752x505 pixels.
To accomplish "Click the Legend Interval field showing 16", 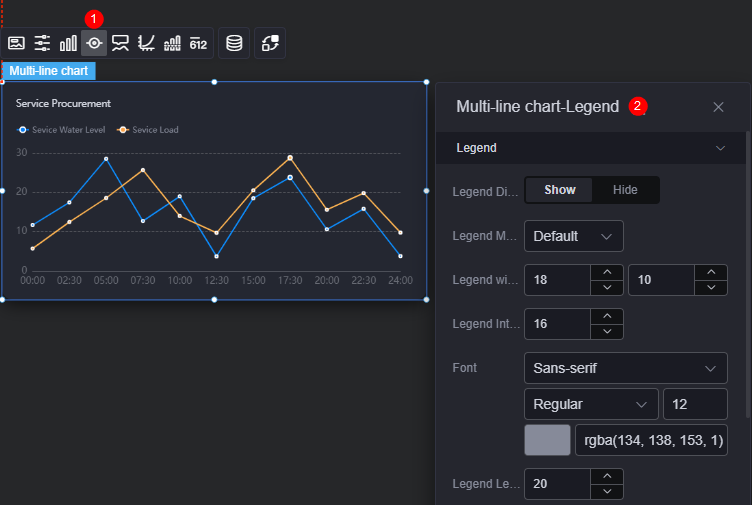I will click(x=557, y=324).
